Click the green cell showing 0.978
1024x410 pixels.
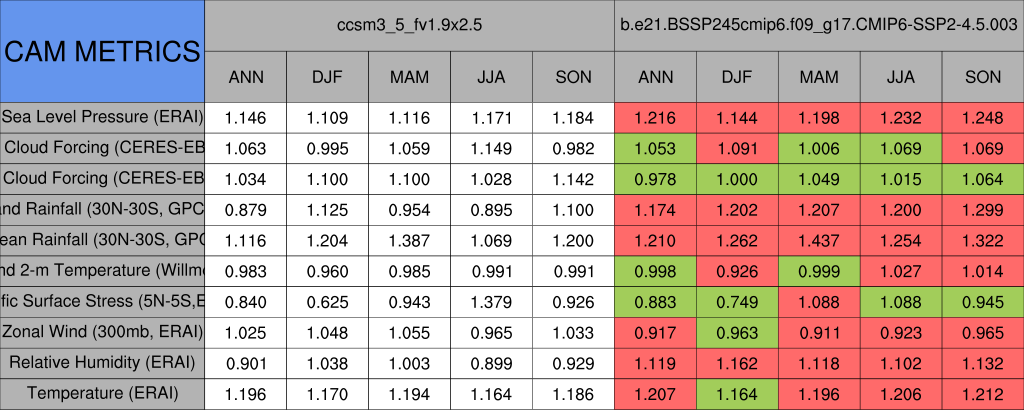(656, 178)
